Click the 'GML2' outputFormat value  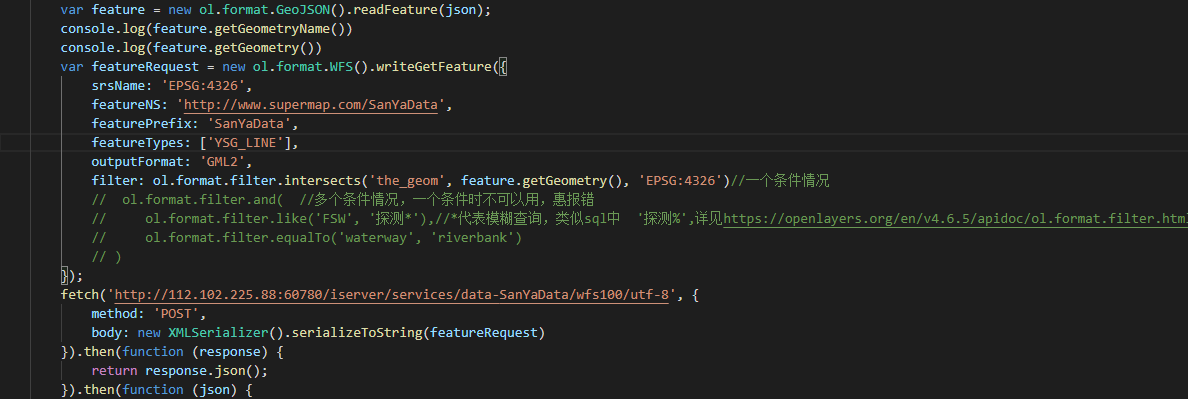223,162
